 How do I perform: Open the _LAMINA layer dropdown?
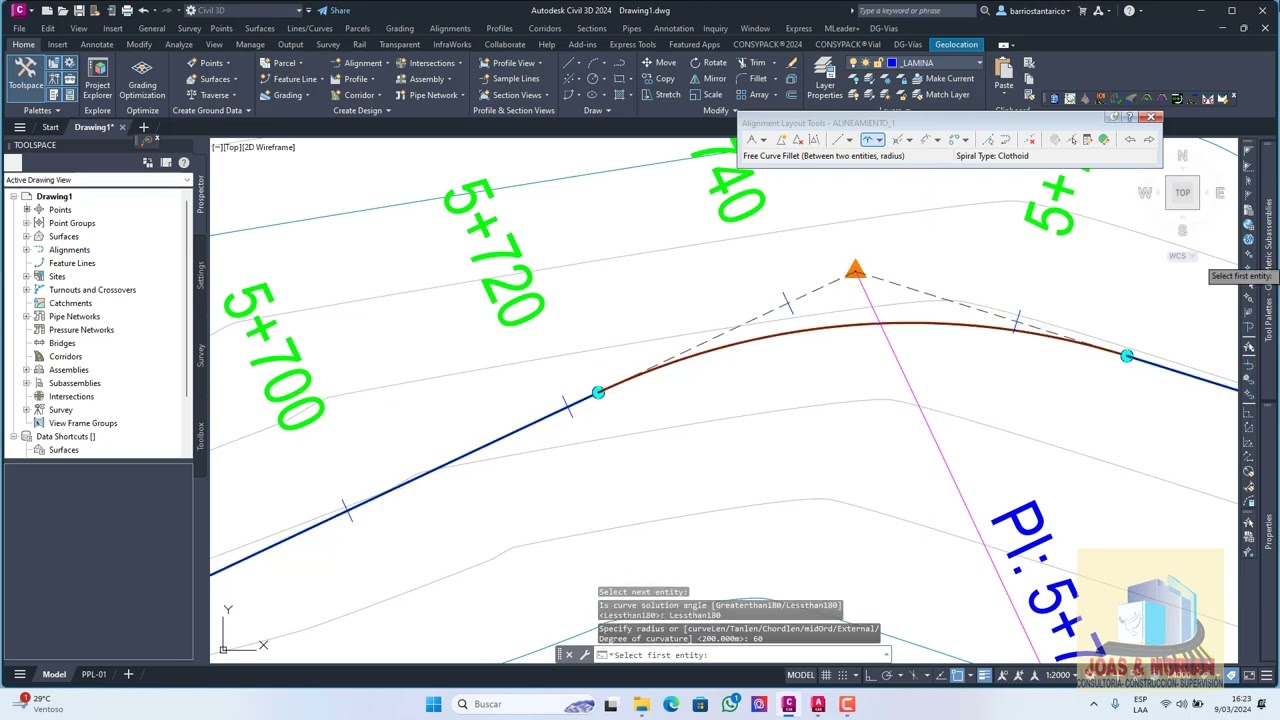point(979,63)
